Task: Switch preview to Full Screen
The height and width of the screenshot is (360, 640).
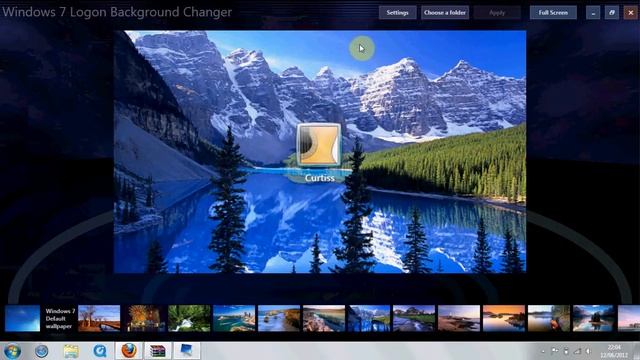Action: [553, 13]
